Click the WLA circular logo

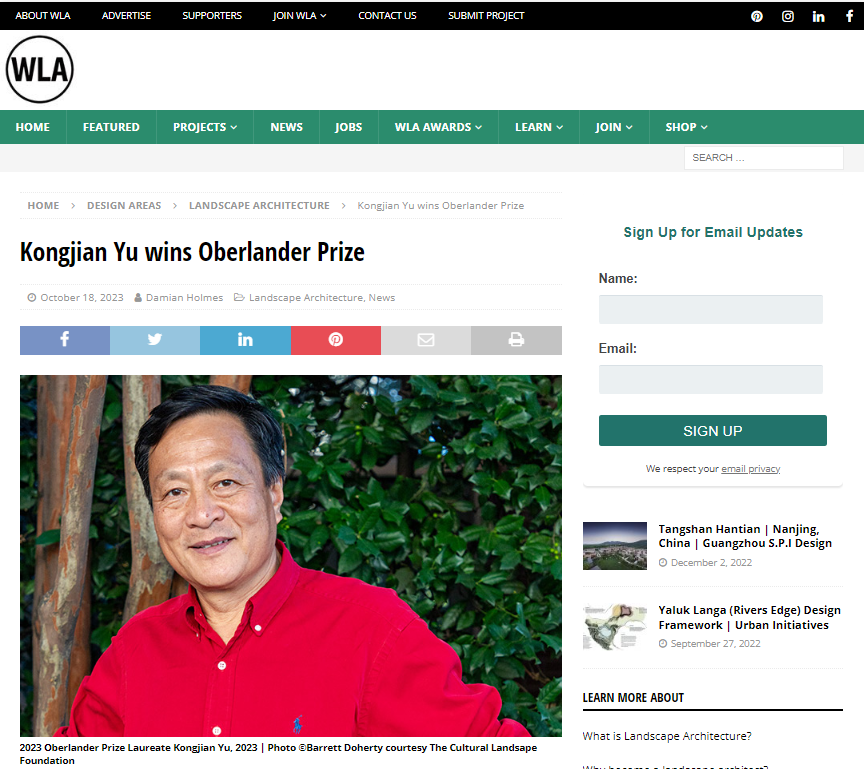[x=40, y=69]
